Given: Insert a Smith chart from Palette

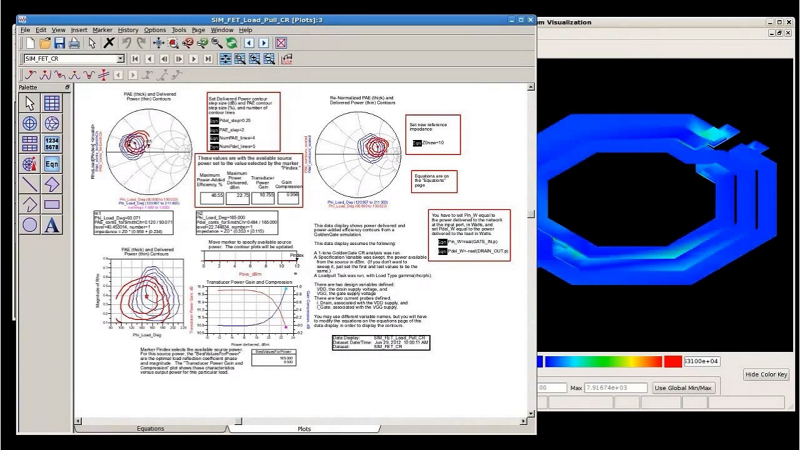Looking at the screenshot, I should (52, 123).
